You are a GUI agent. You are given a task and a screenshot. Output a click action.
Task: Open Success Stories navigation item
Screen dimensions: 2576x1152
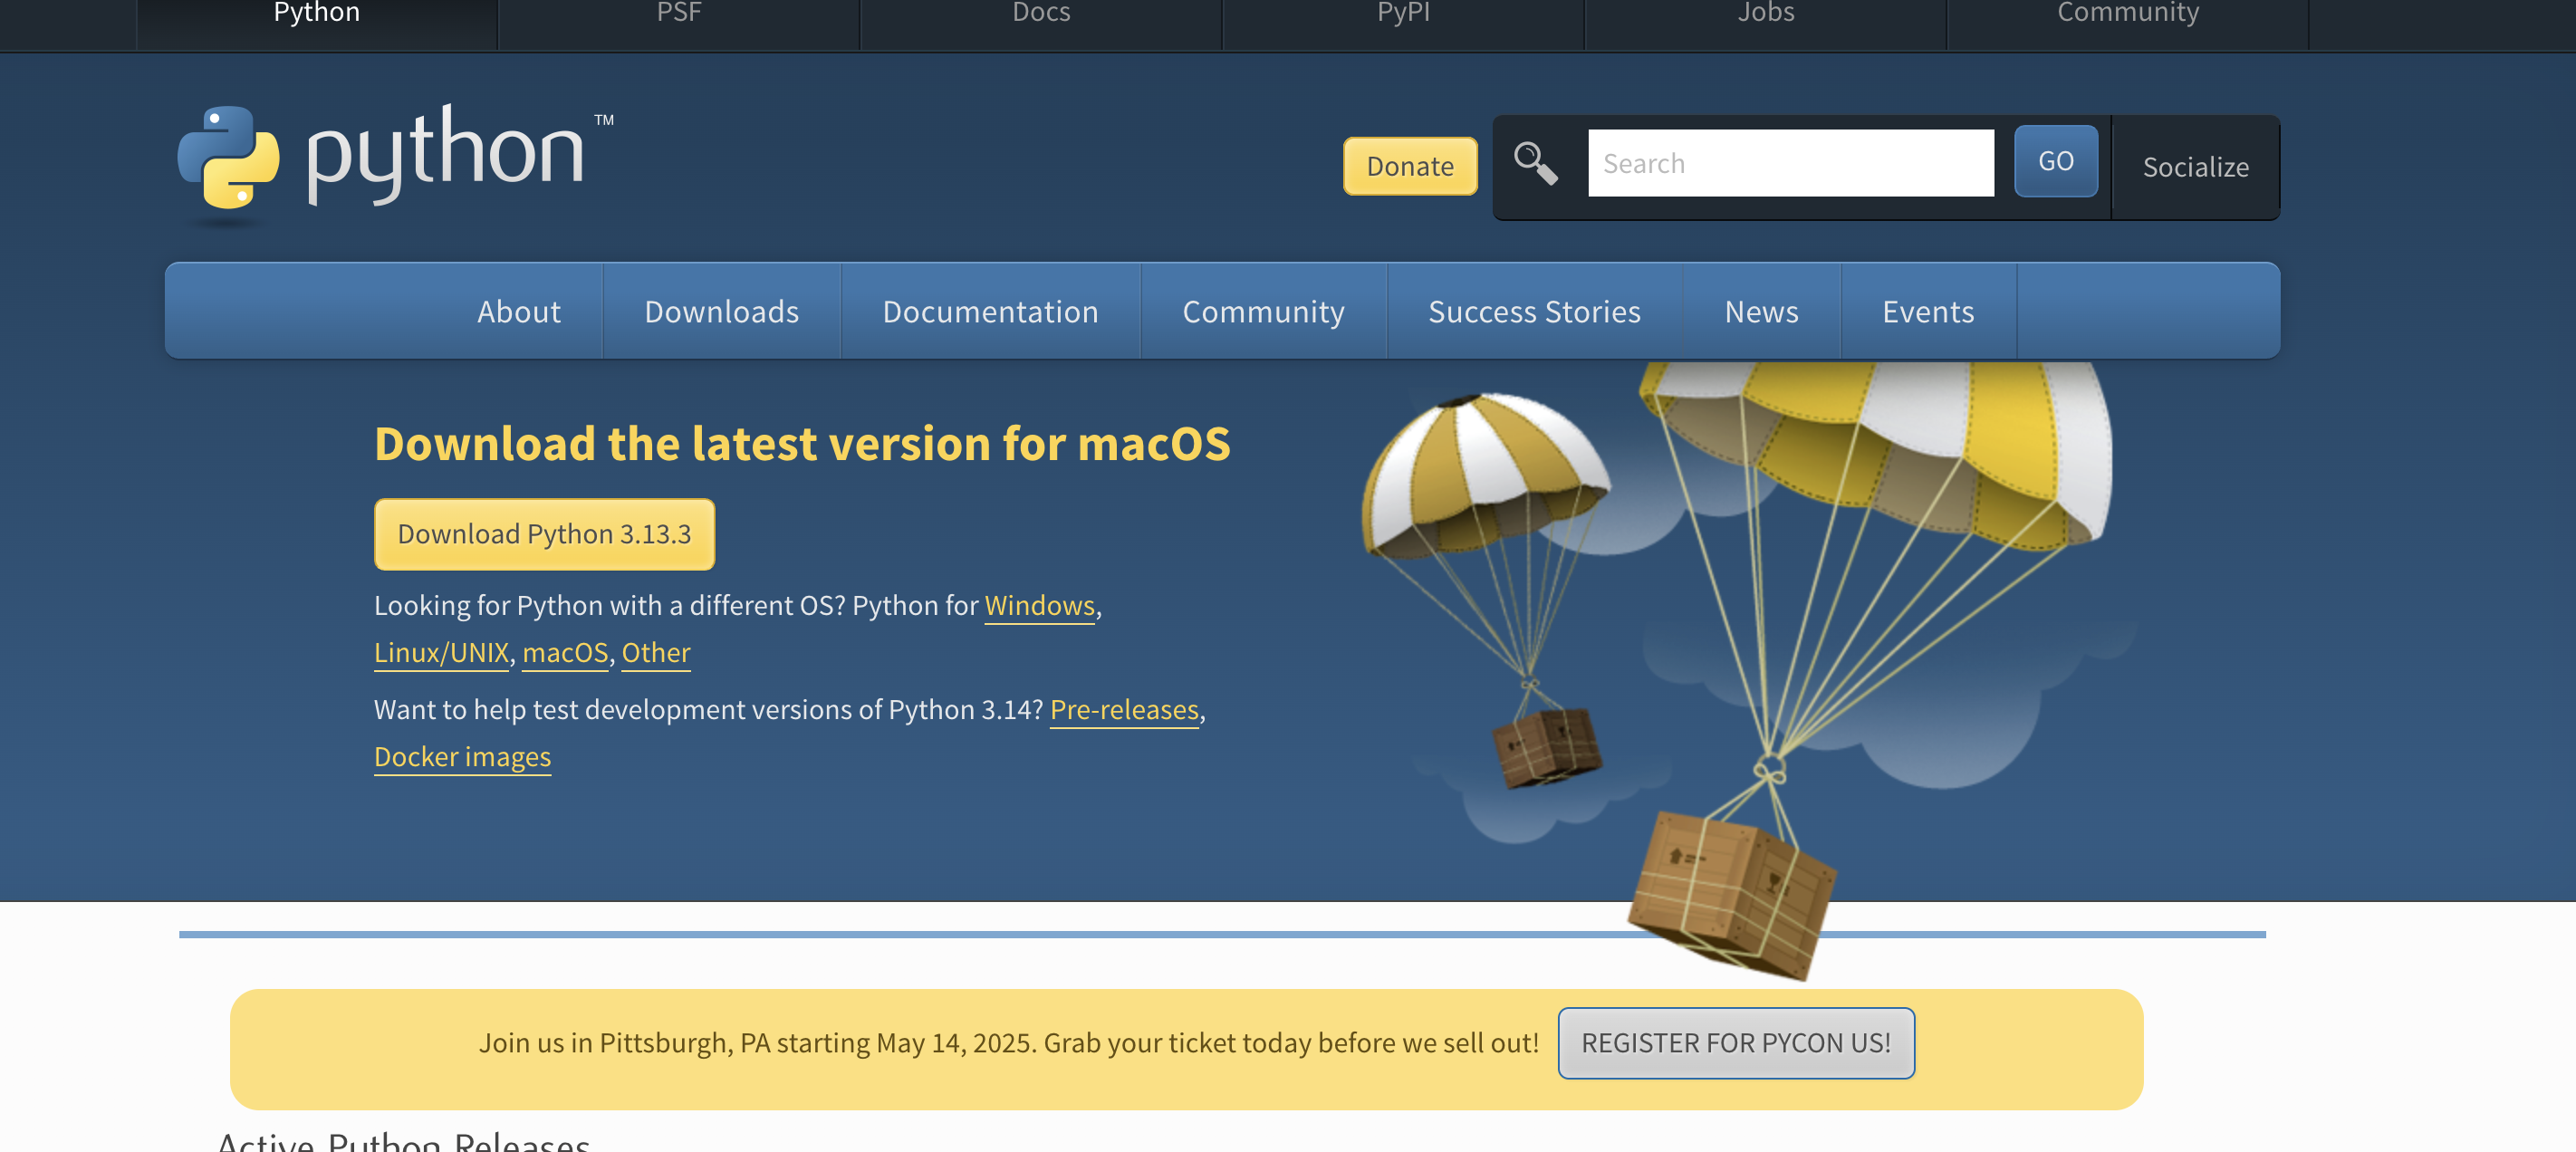point(1534,311)
